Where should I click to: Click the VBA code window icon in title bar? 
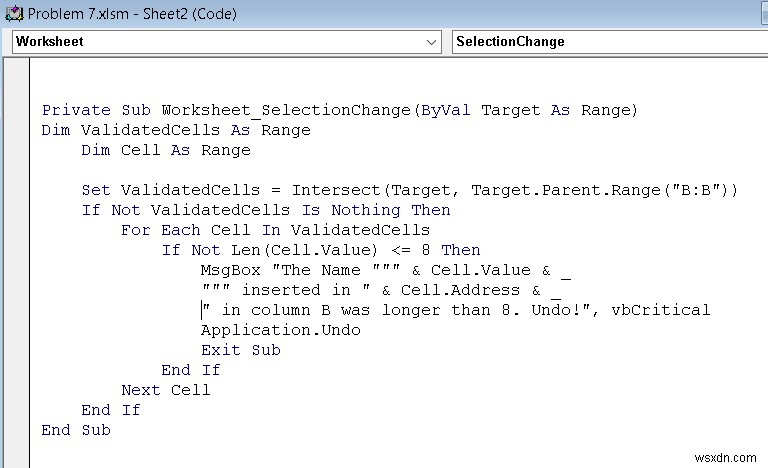point(14,14)
